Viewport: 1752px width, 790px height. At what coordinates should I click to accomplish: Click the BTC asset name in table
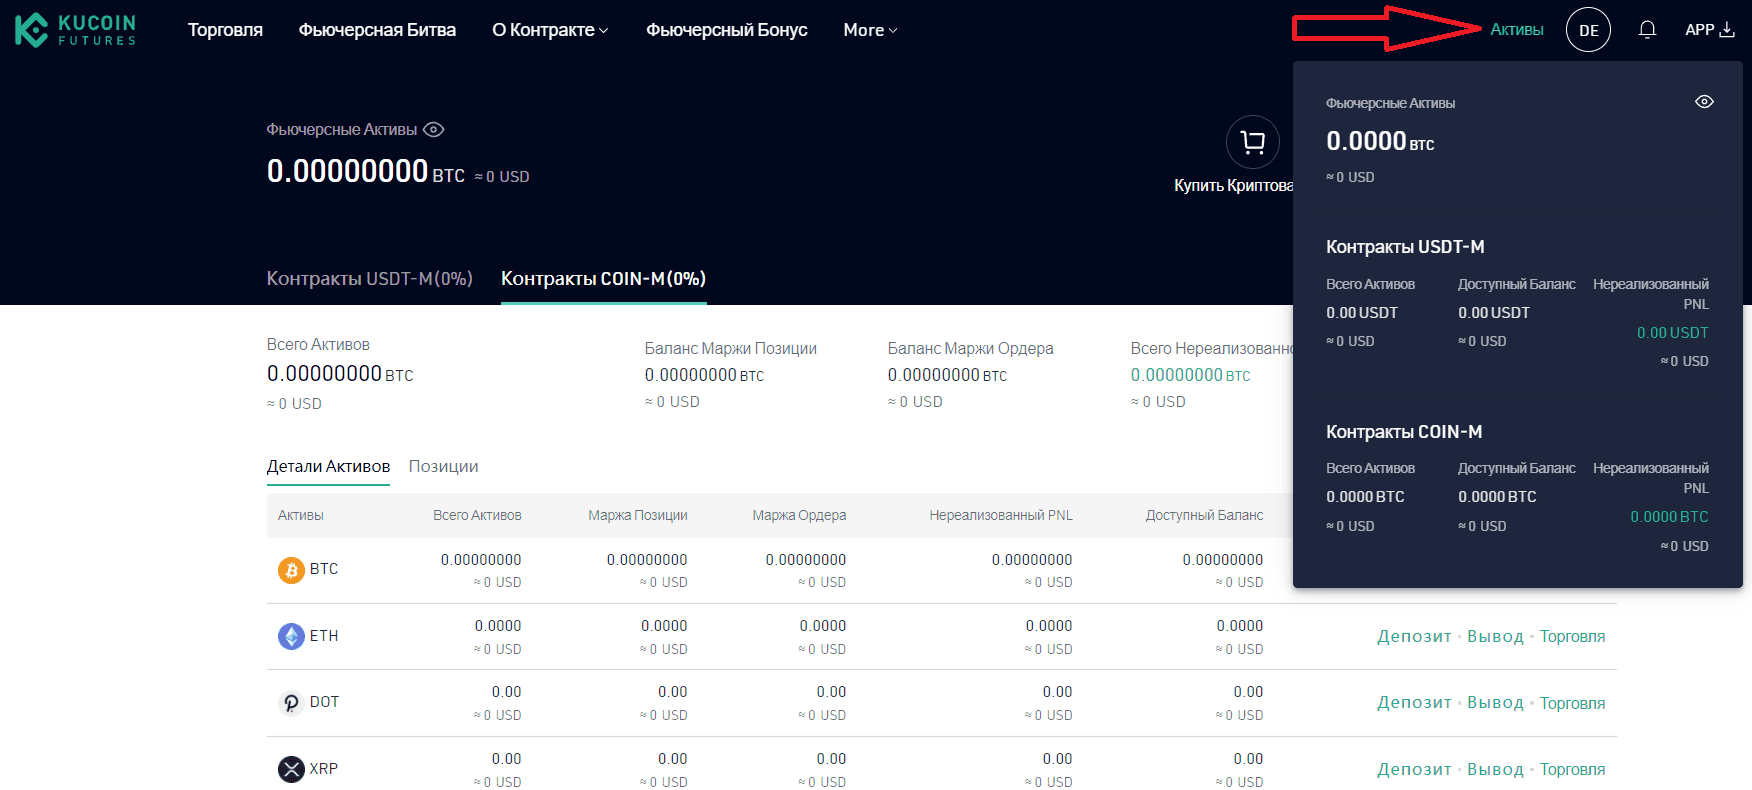click(x=324, y=569)
